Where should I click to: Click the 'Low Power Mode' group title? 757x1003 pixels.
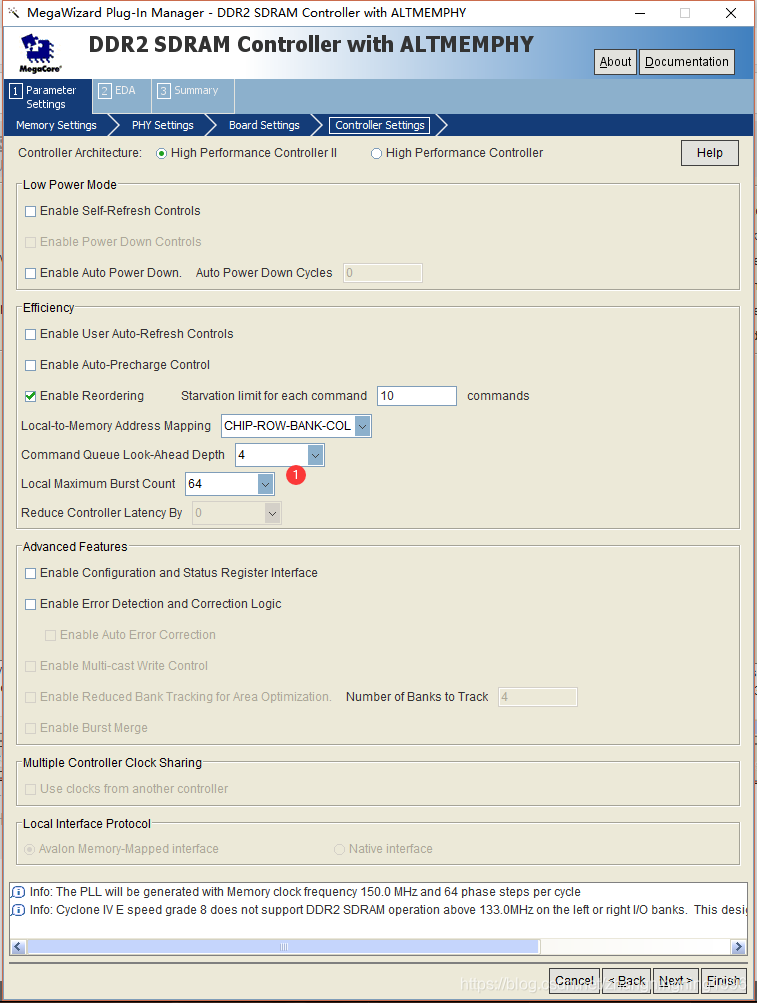pyautogui.click(x=70, y=185)
